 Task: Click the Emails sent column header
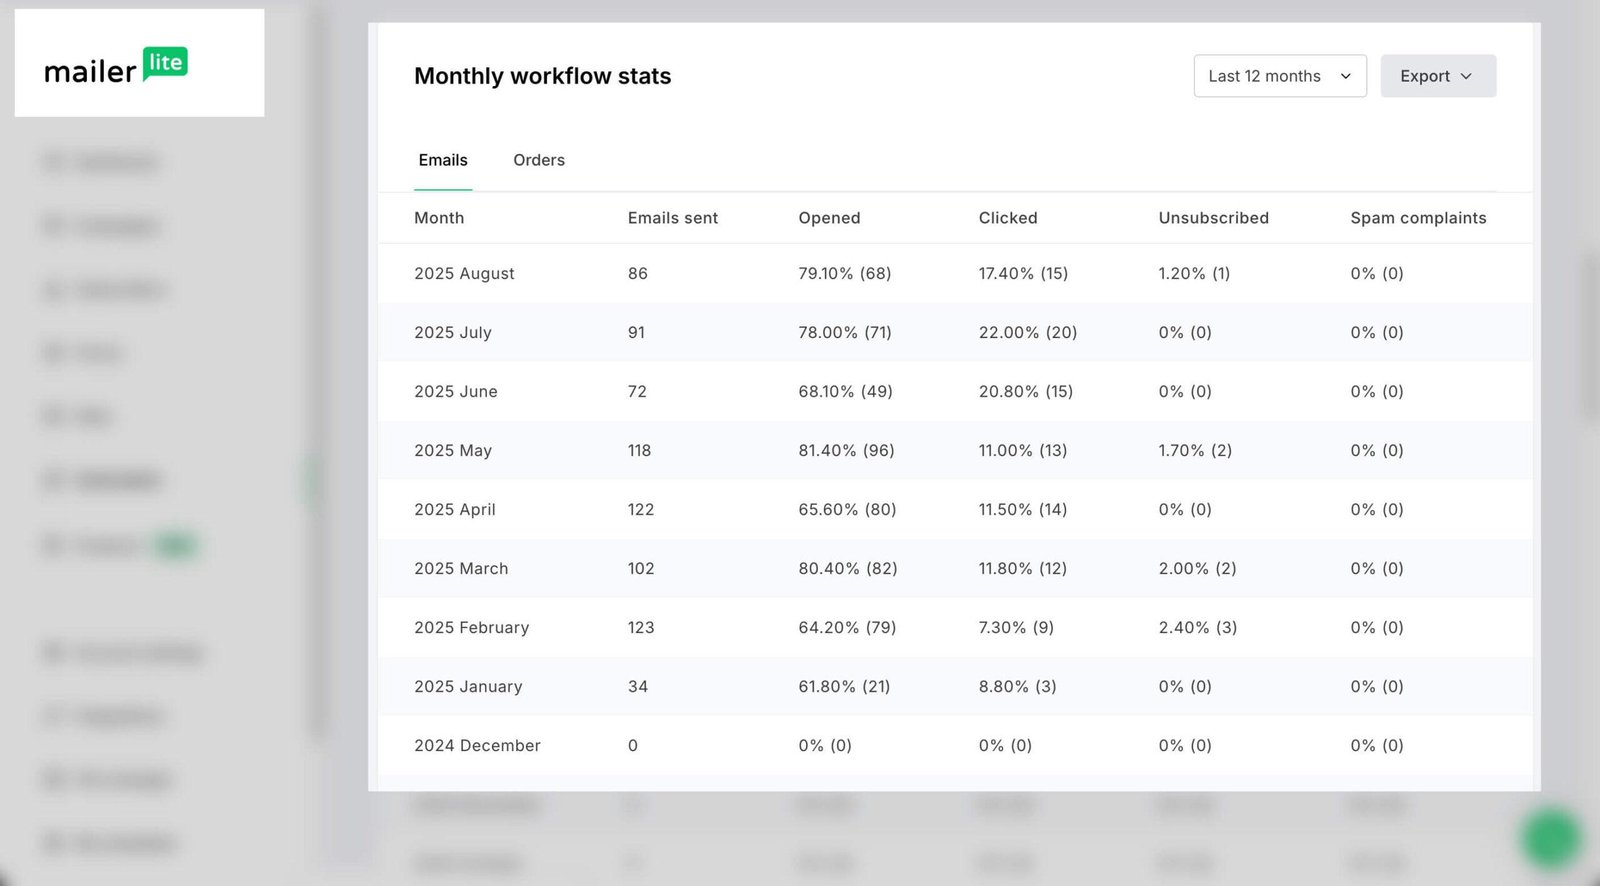point(672,218)
